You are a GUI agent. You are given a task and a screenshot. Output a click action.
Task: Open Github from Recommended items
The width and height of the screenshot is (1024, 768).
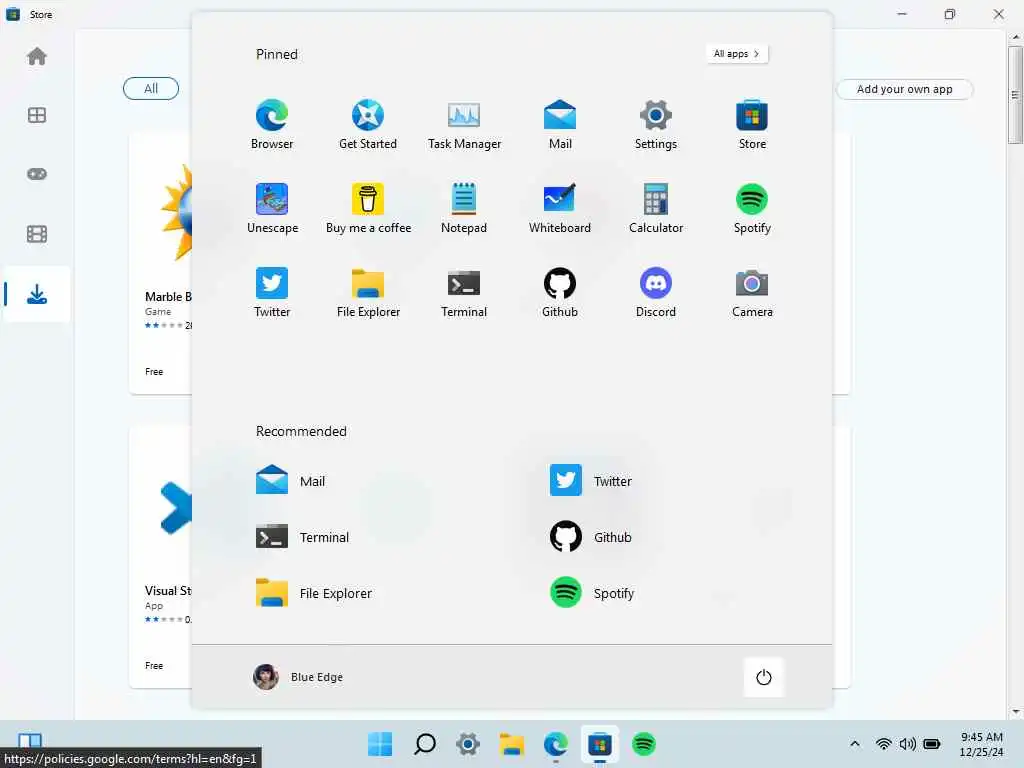pos(590,537)
